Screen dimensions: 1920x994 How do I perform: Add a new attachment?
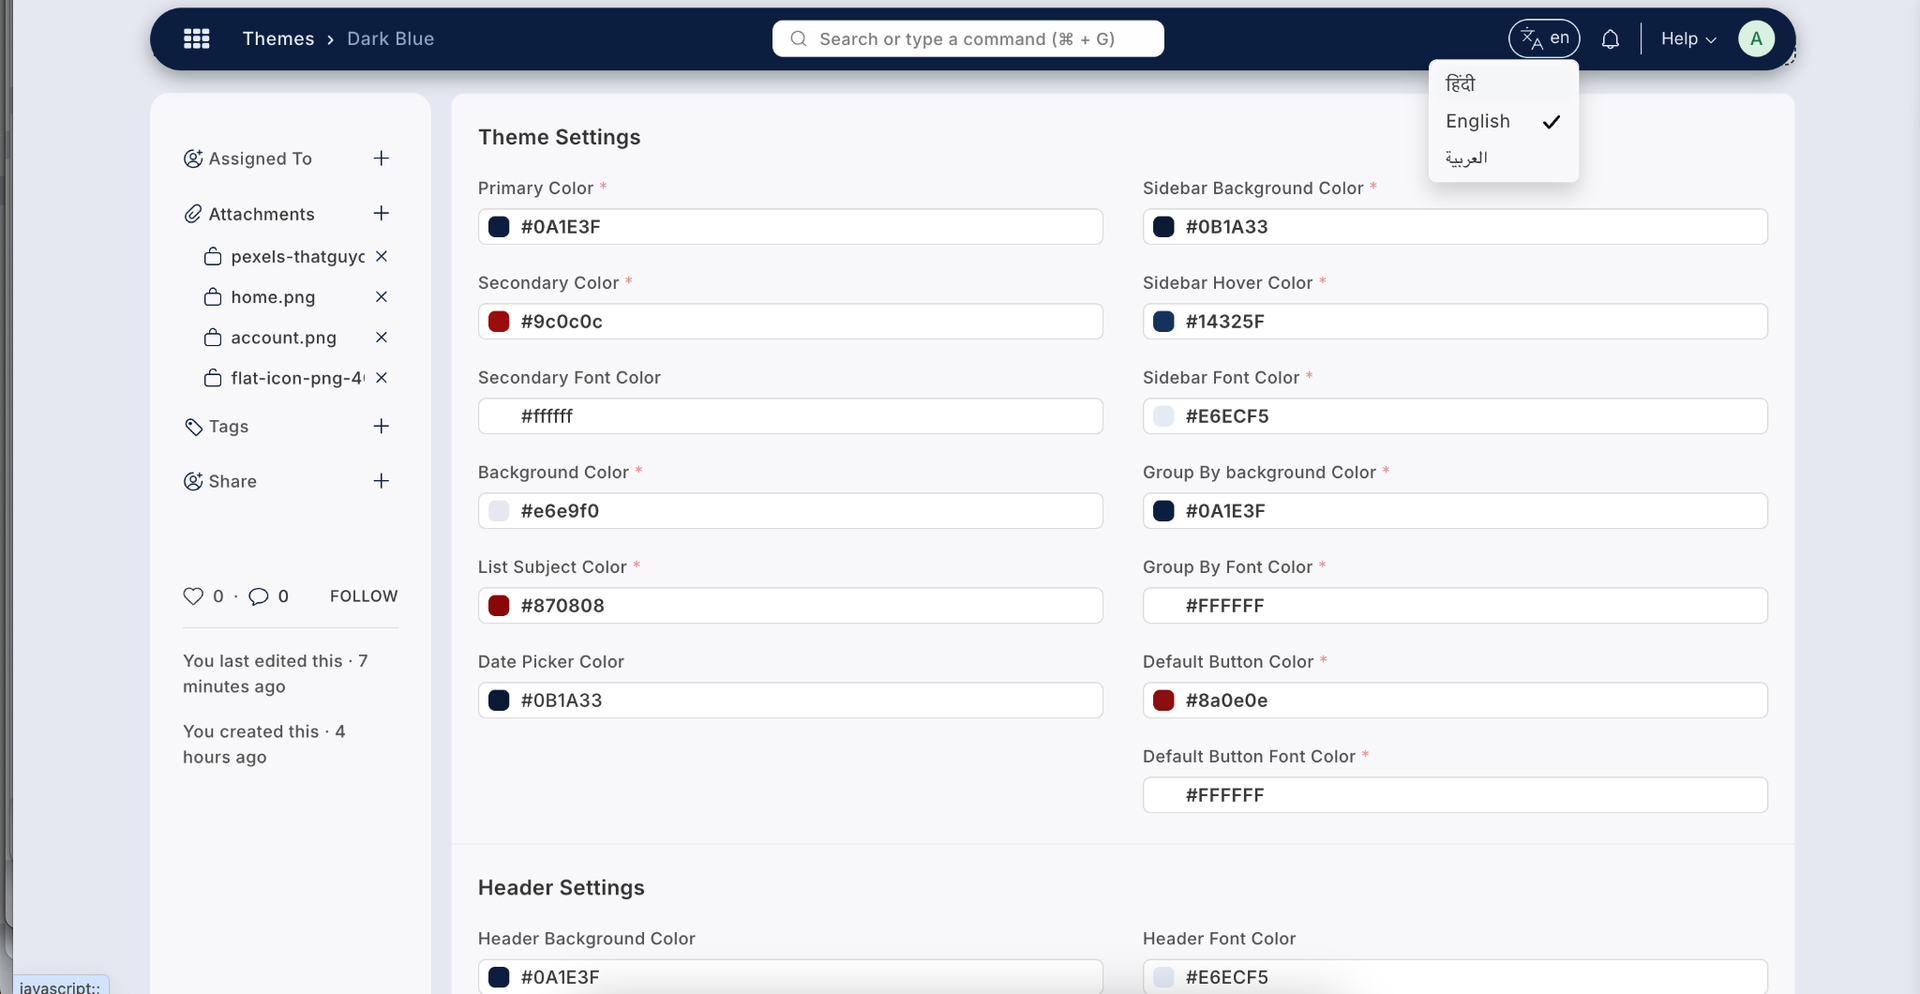(381, 213)
